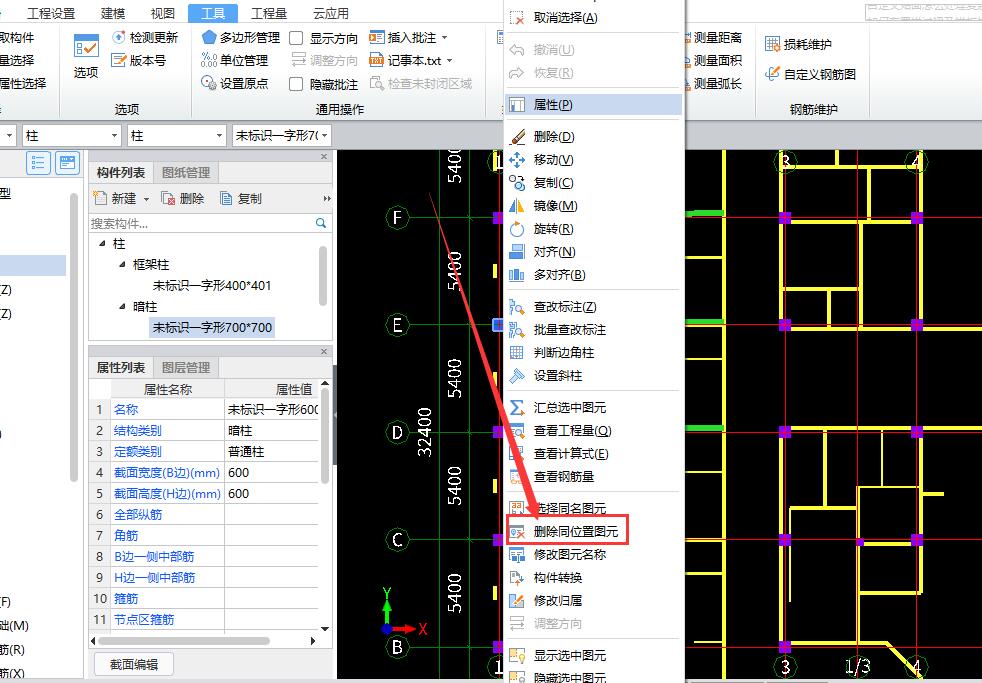Click 箍筋 property link
The height and width of the screenshot is (683, 982).
pos(126,598)
